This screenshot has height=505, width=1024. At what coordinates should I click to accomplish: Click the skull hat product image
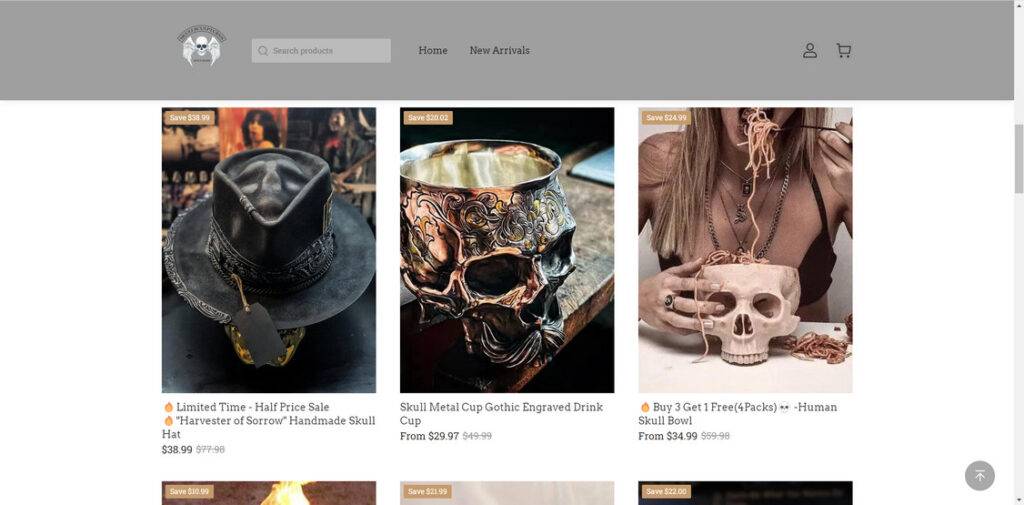click(x=269, y=250)
